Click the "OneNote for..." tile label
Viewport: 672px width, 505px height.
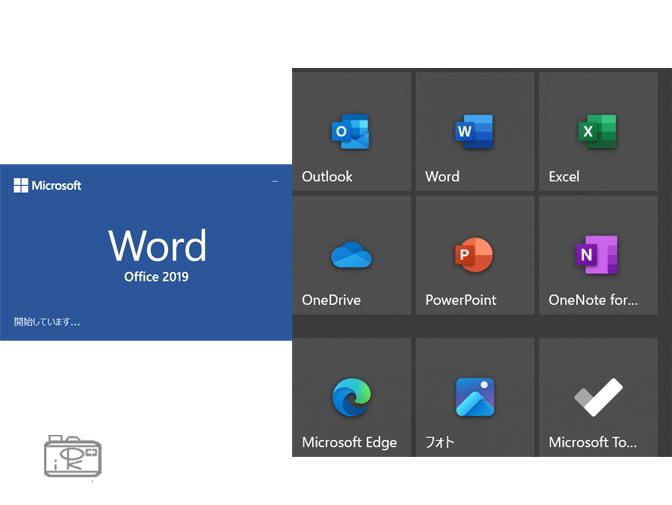(x=593, y=300)
